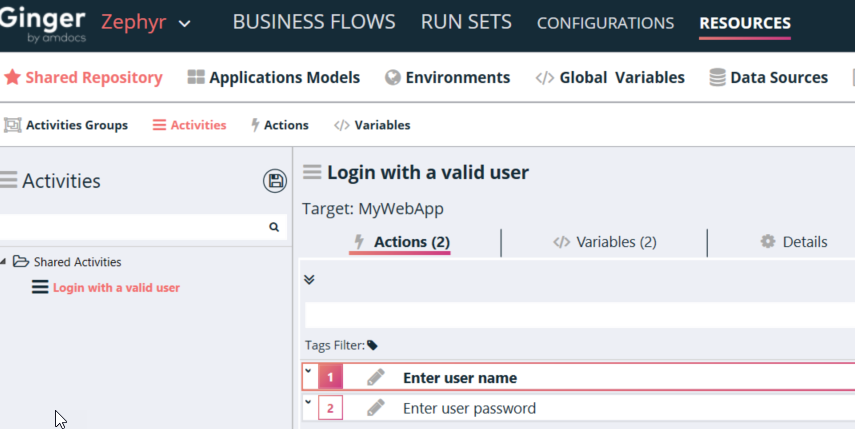Click the Tags Filter tag icon
The image size is (855, 429).
click(372, 345)
